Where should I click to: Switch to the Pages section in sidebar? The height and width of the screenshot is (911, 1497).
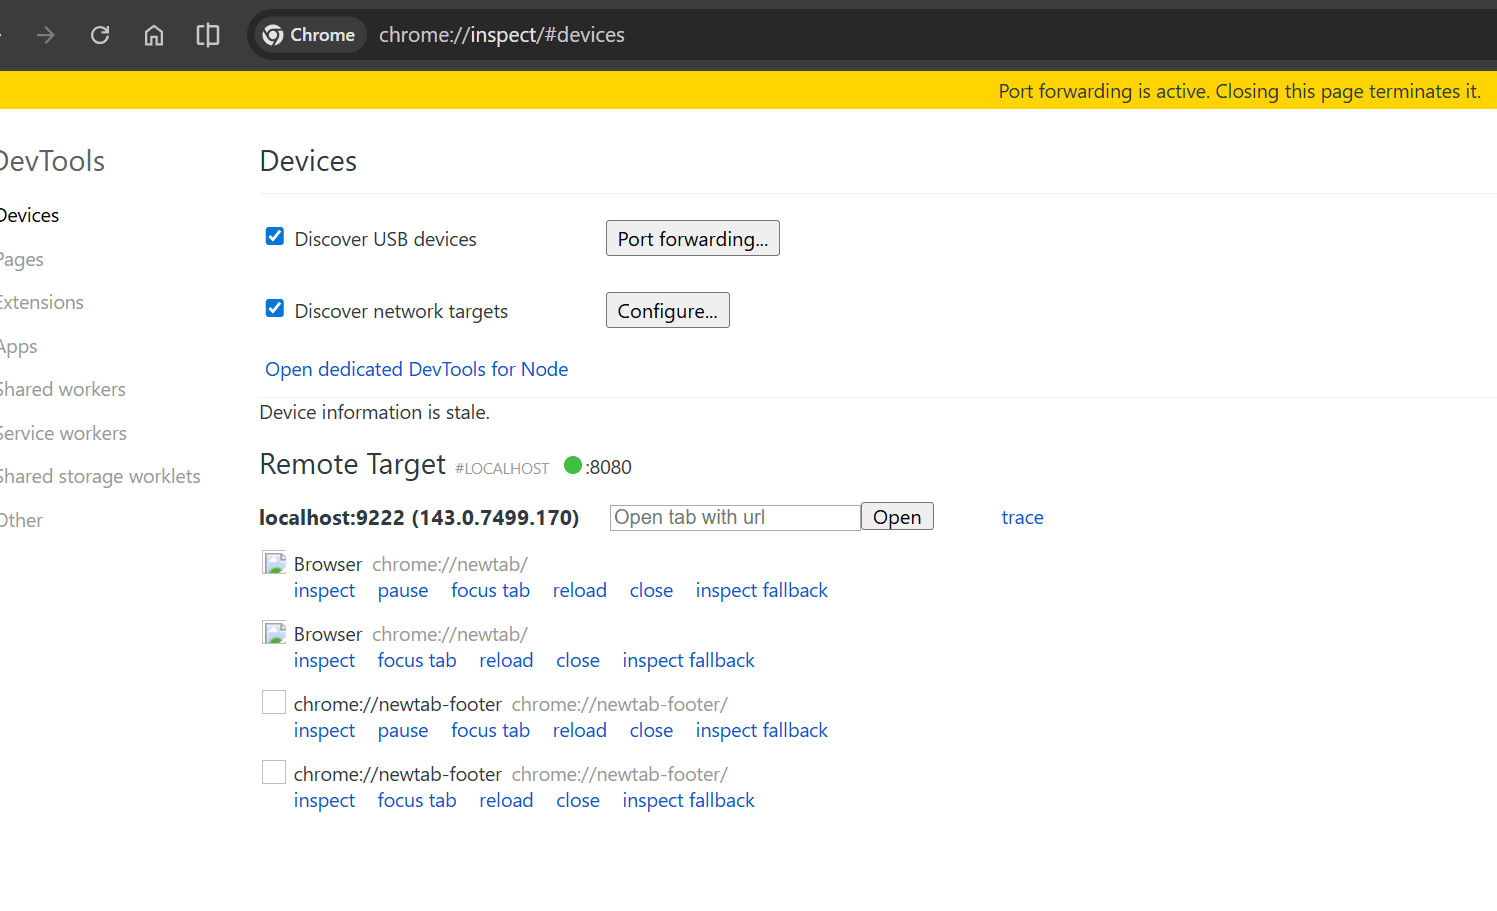(22, 260)
